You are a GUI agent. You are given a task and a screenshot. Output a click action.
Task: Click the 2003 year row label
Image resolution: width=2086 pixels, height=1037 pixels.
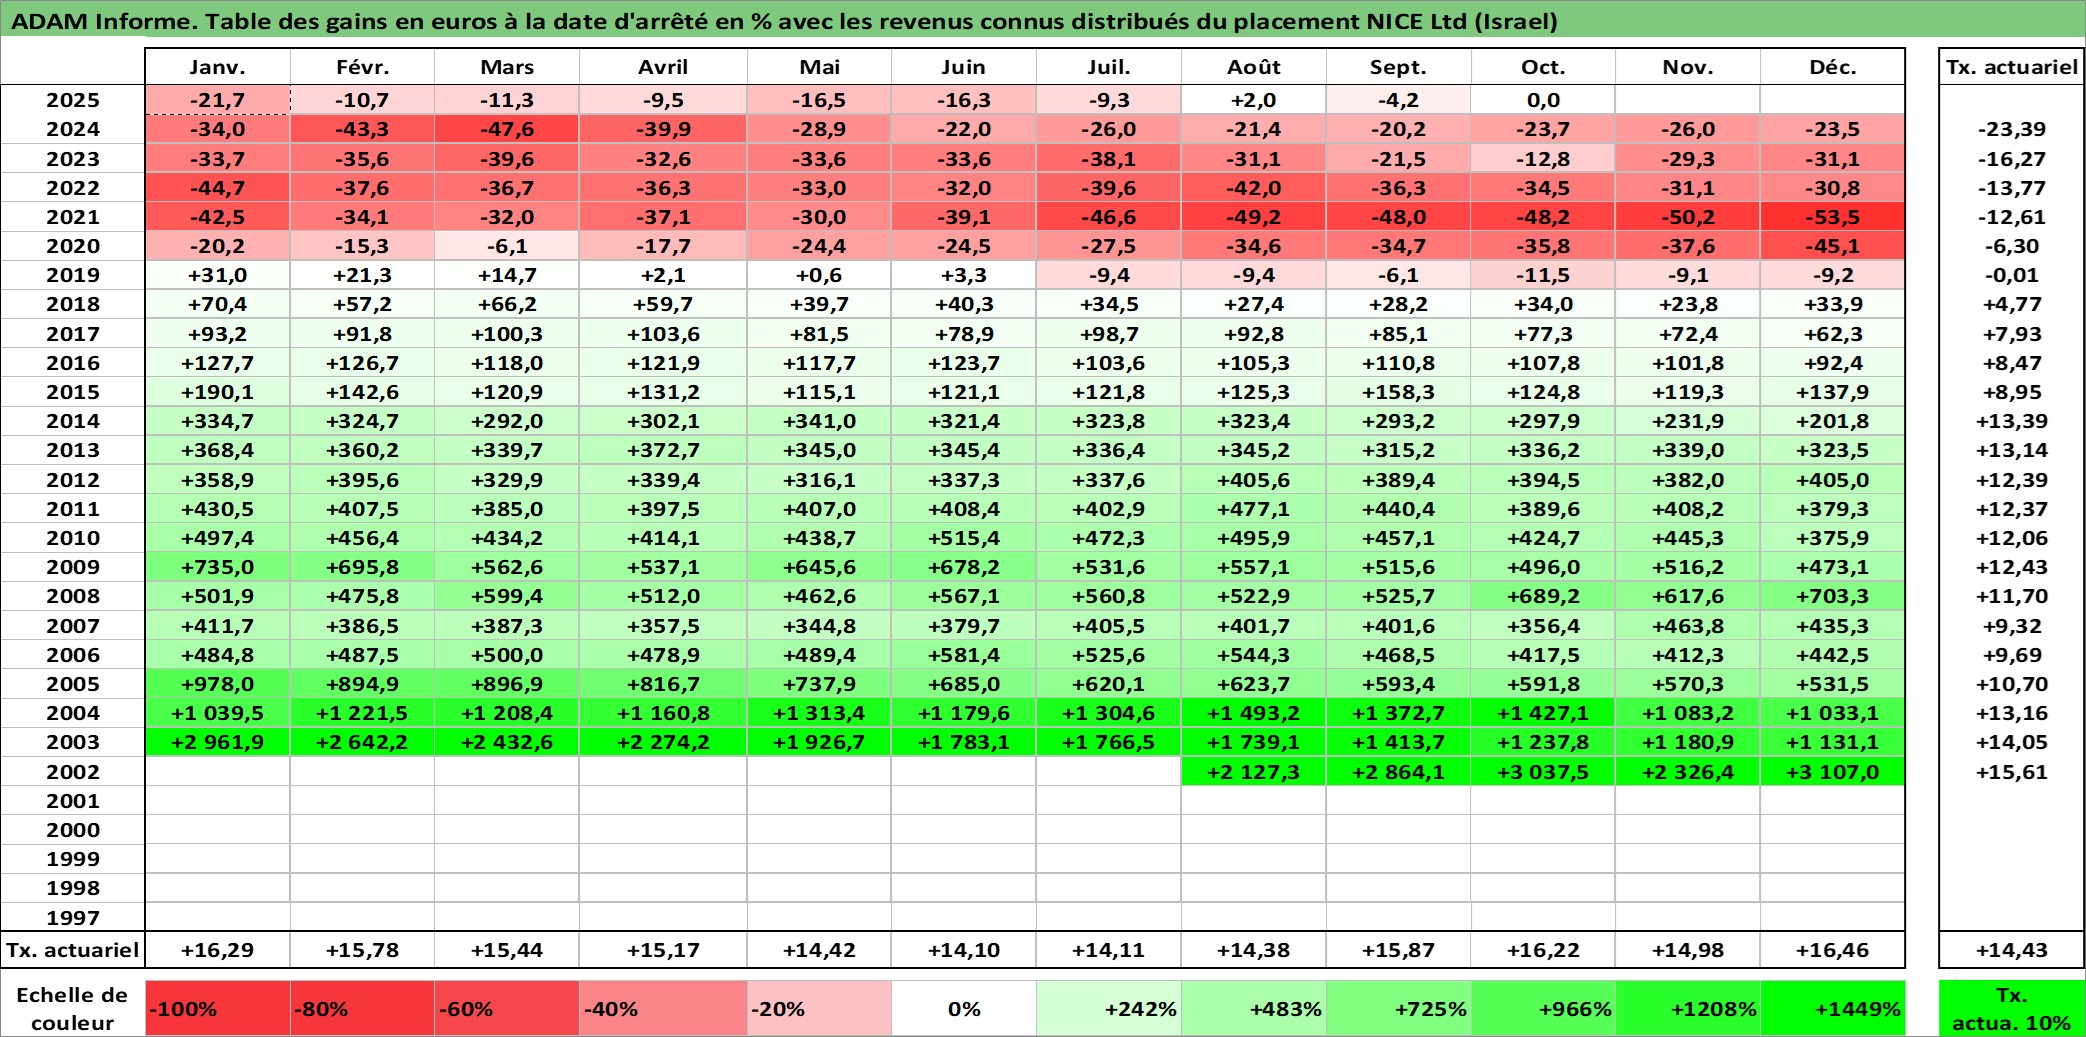click(73, 742)
